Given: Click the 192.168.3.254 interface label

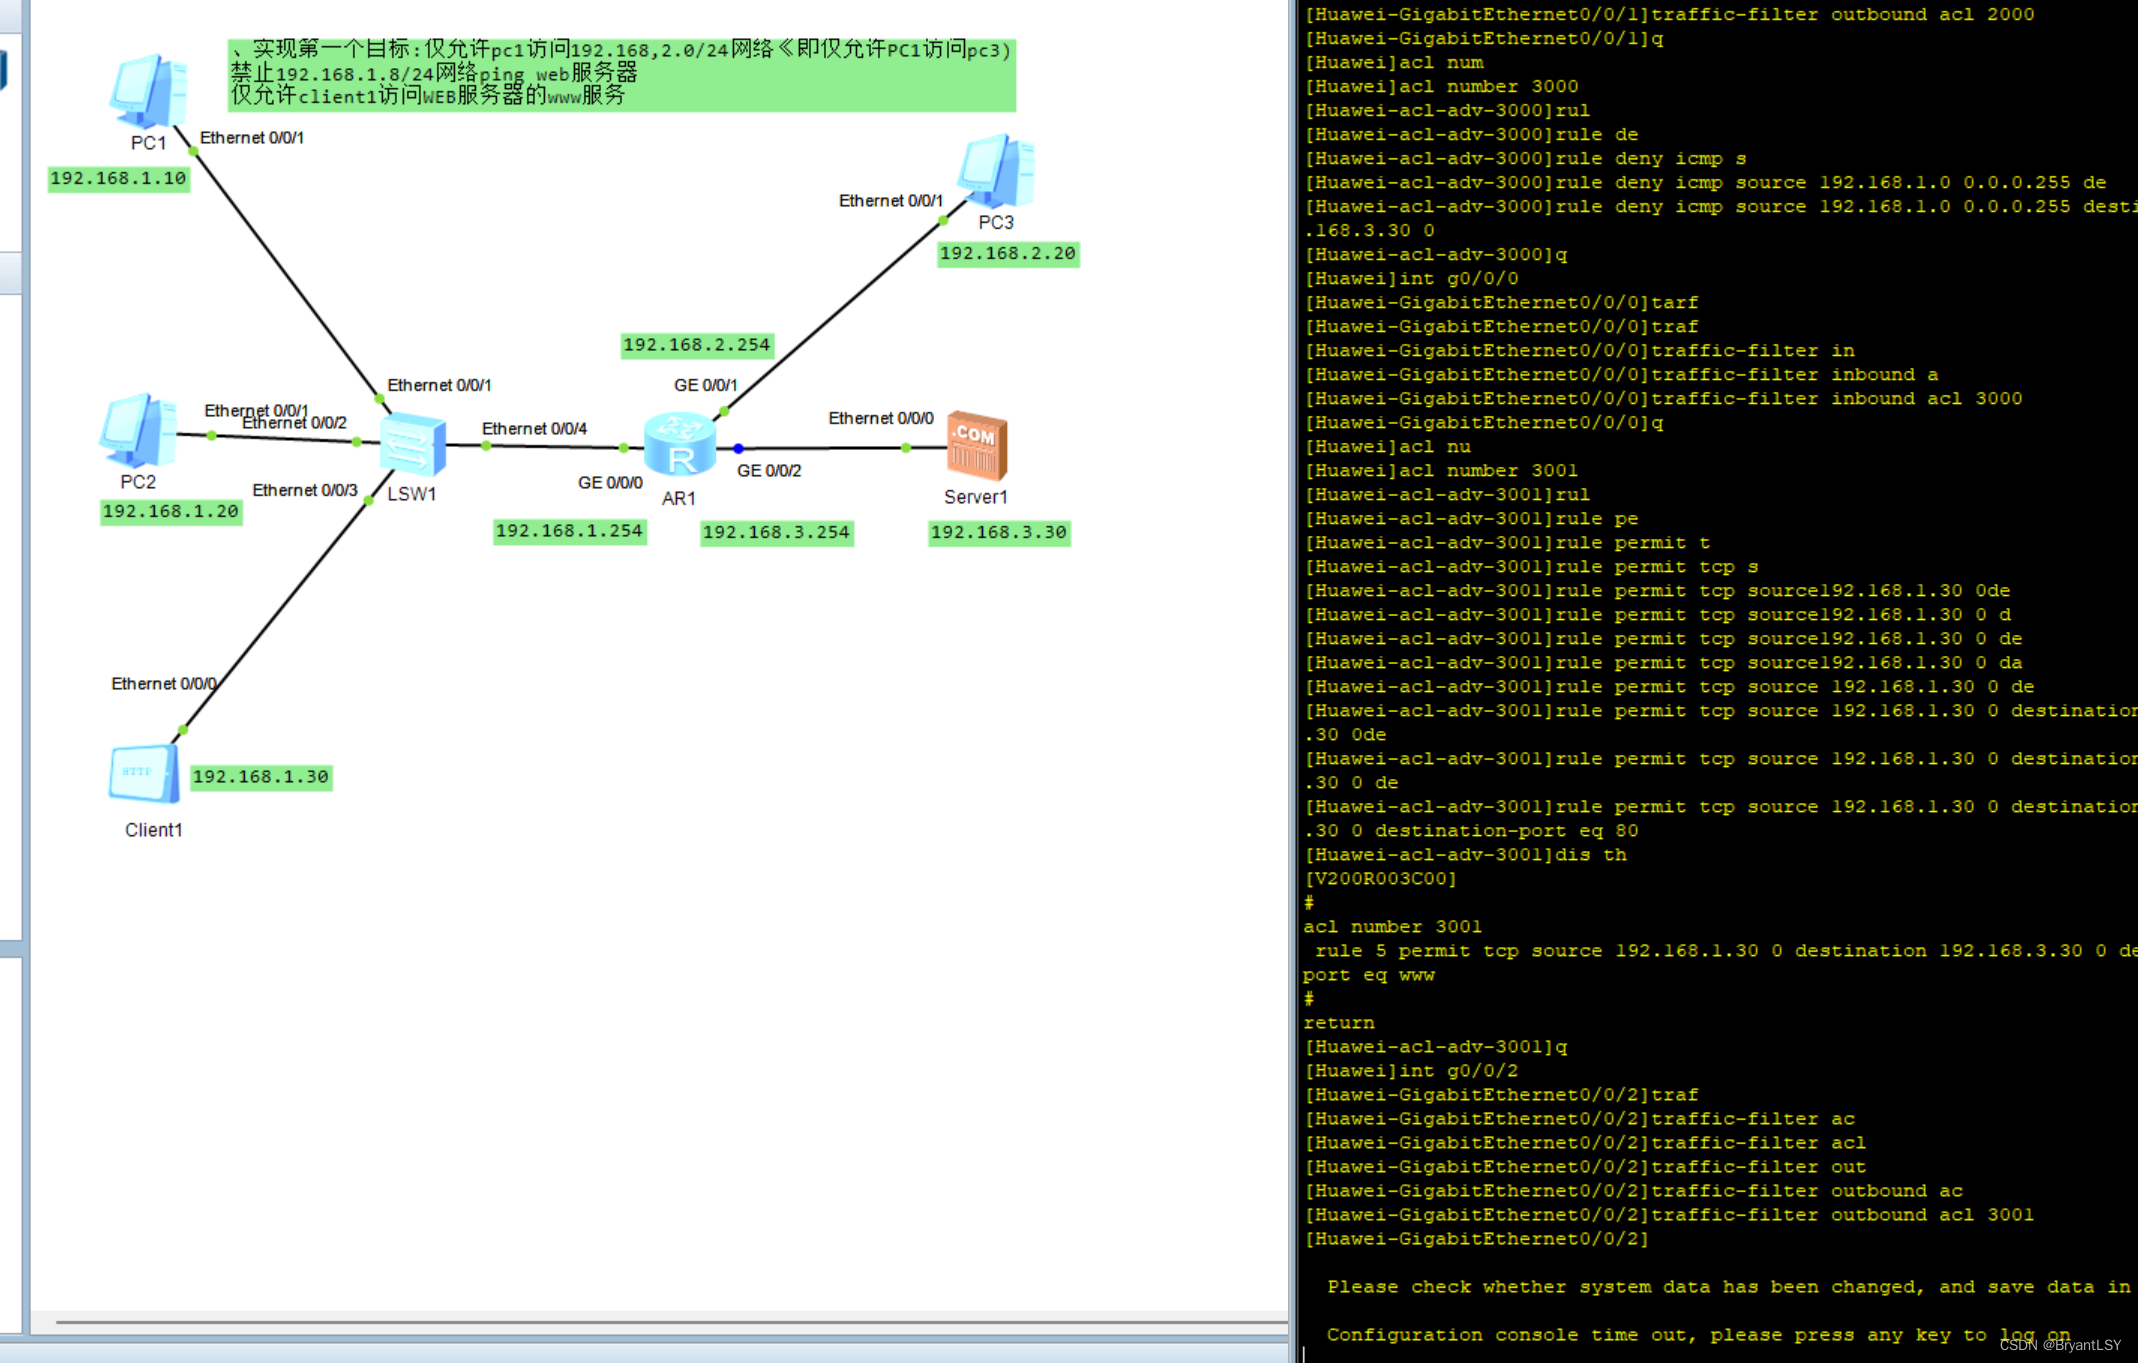Looking at the screenshot, I should click(x=776, y=533).
